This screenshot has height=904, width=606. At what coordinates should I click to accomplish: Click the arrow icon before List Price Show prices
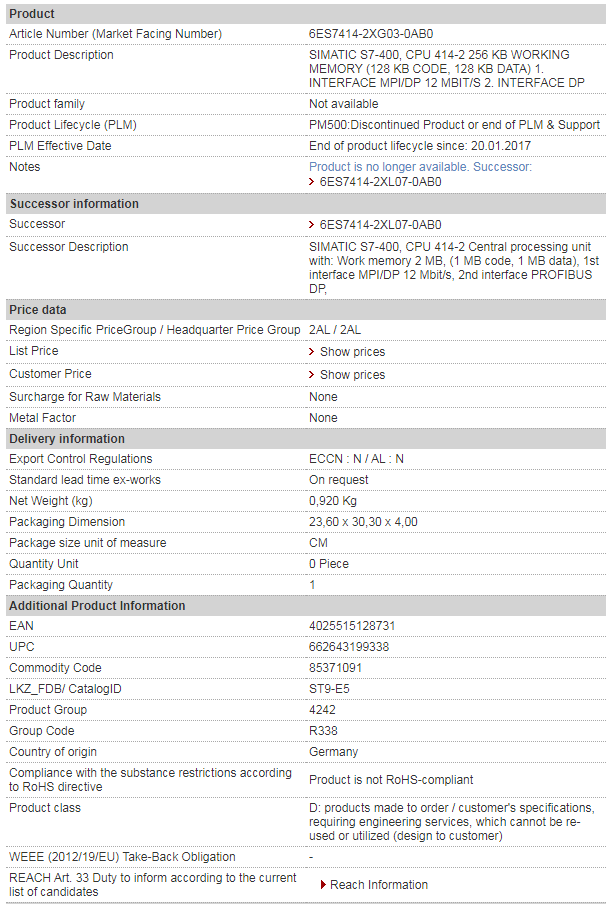coord(313,352)
